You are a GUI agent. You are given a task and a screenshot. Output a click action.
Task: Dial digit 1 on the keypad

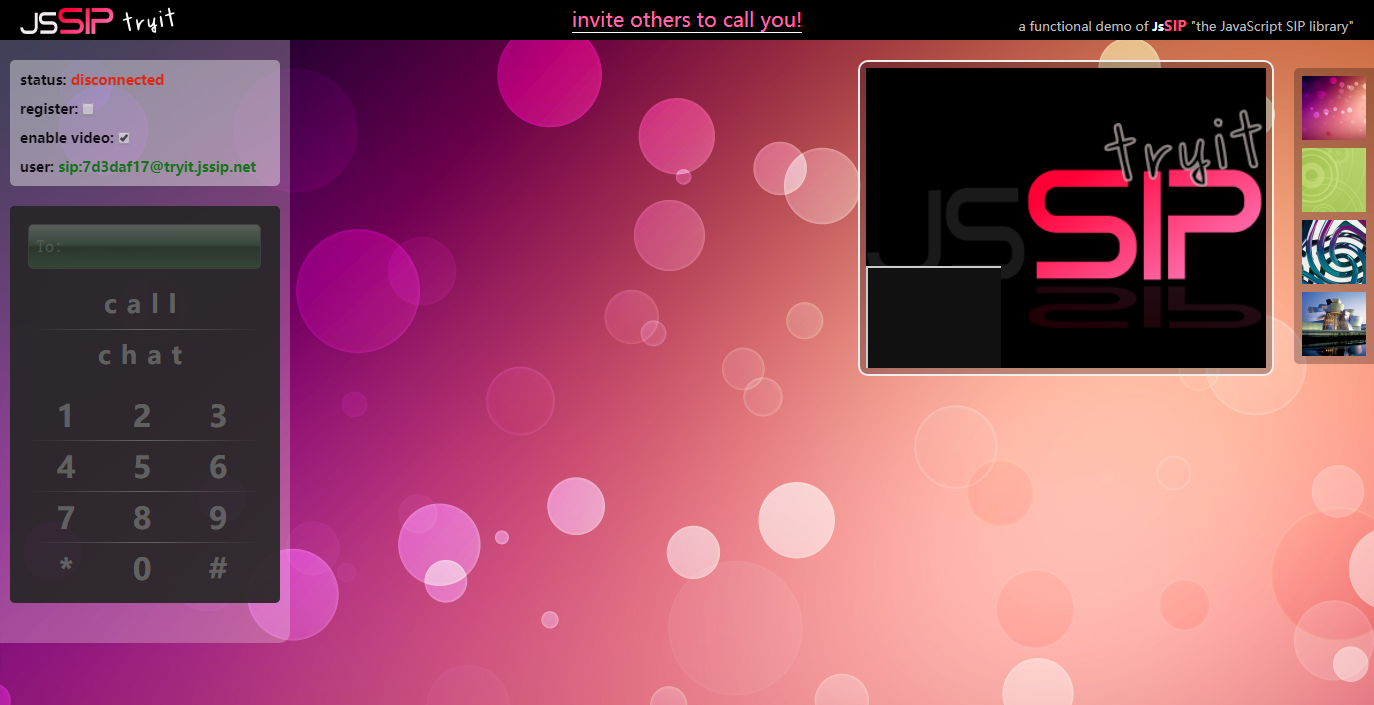(66, 416)
